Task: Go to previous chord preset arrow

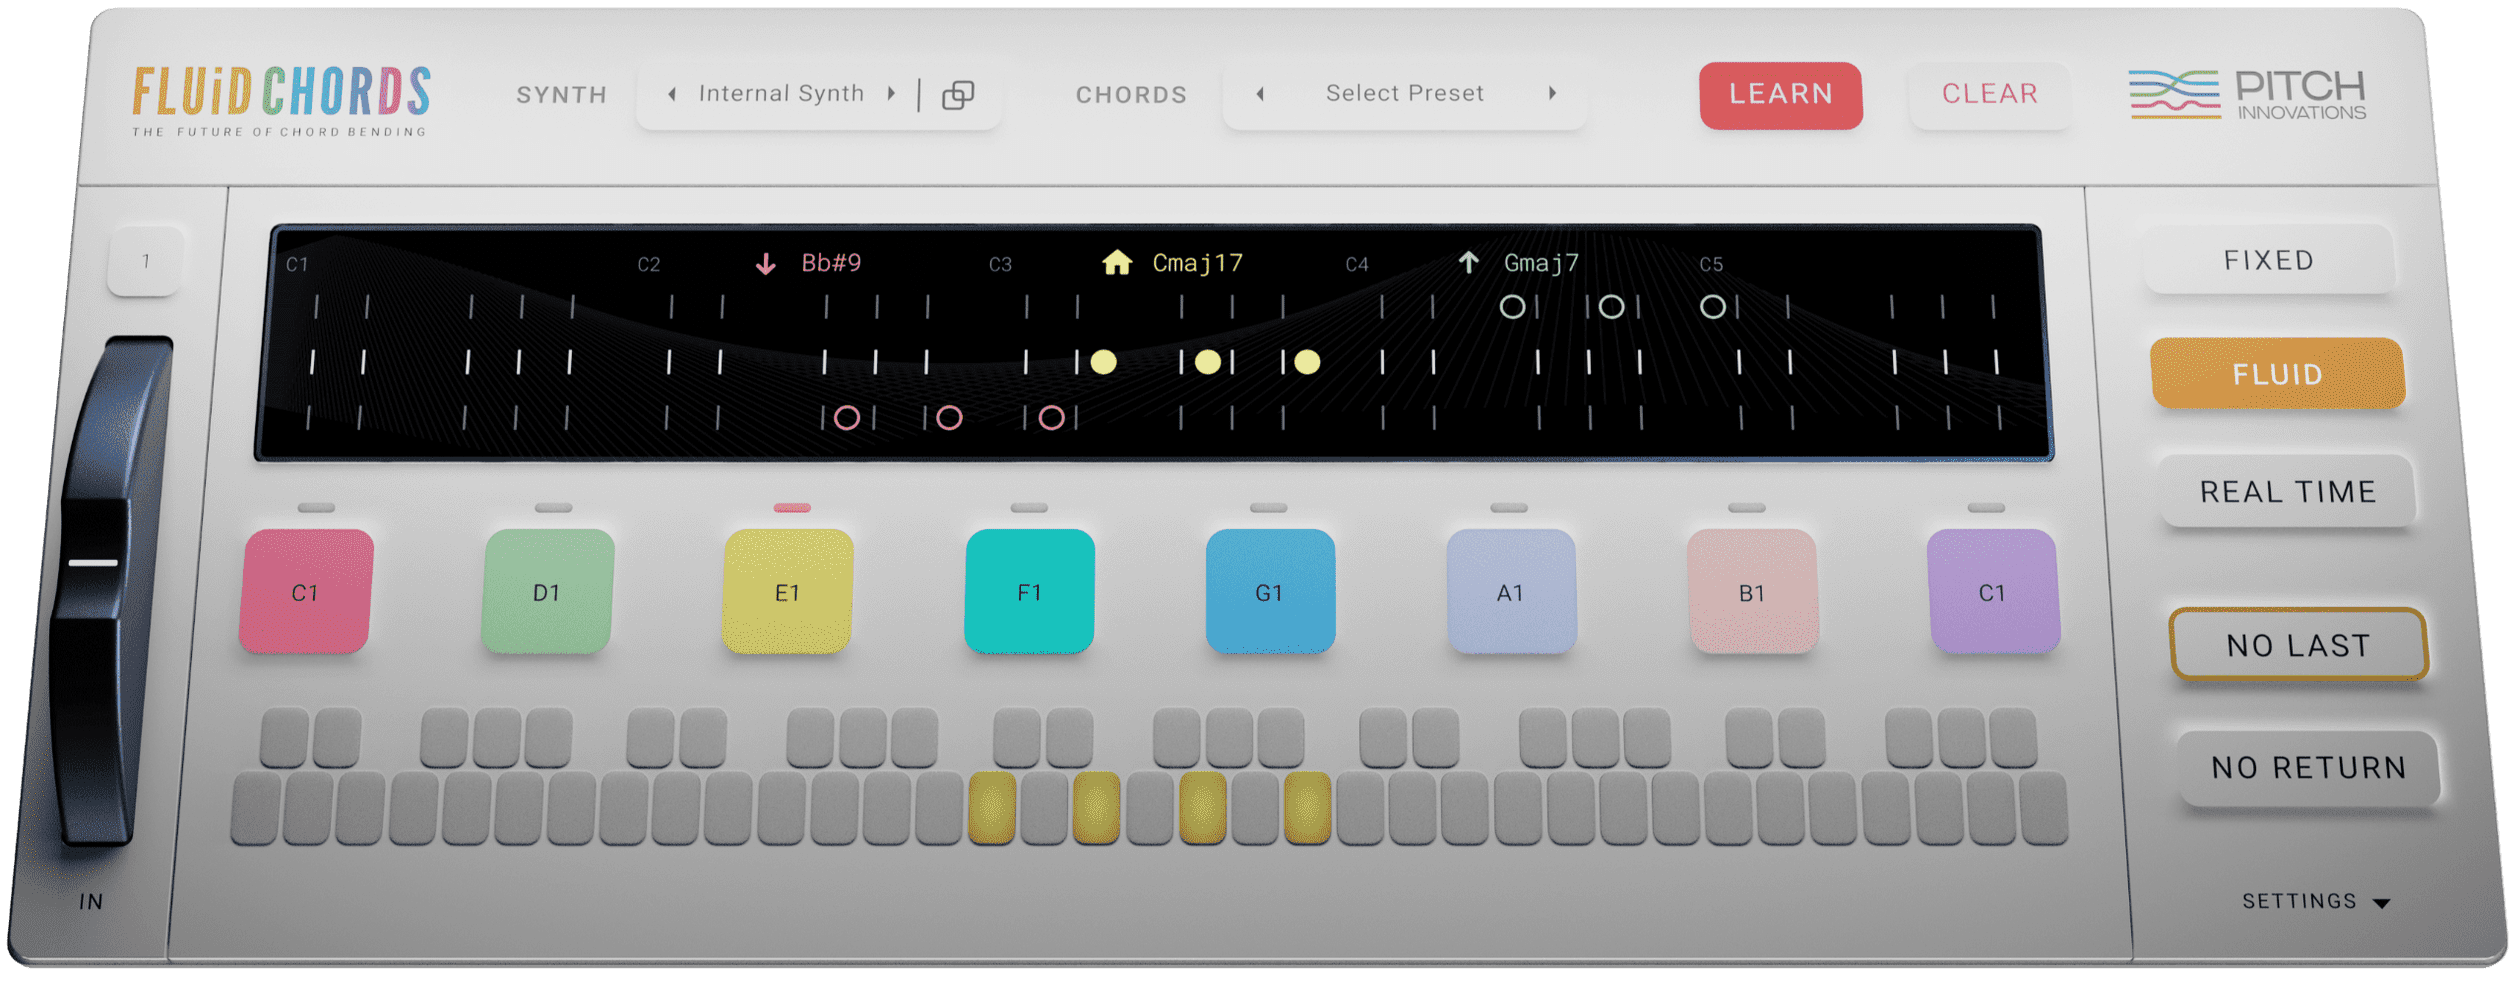Action: tap(1260, 94)
